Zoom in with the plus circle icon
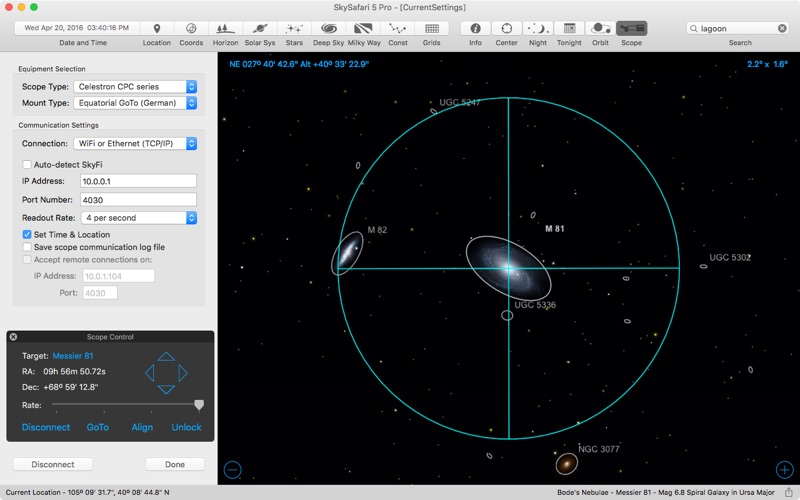This screenshot has height=500, width=800. [x=785, y=469]
